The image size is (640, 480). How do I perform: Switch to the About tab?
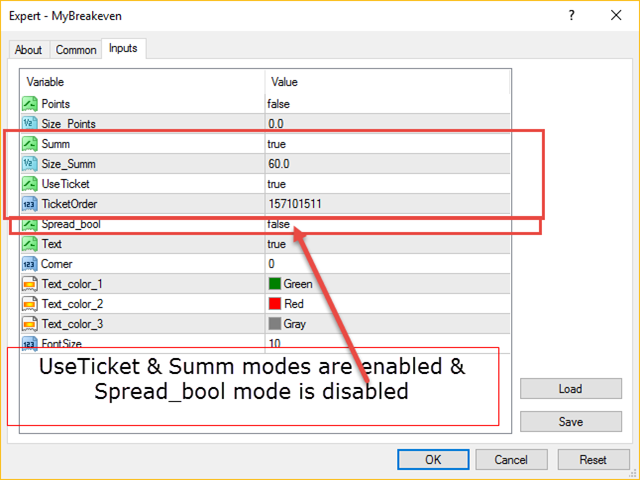coord(28,50)
